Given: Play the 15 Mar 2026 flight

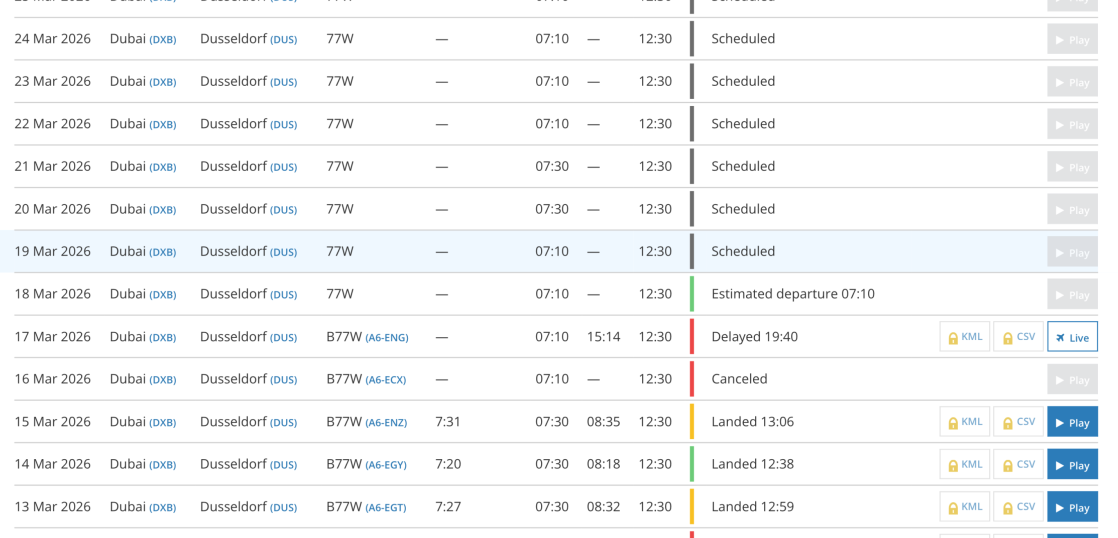Looking at the screenshot, I should pyautogui.click(x=1072, y=422).
